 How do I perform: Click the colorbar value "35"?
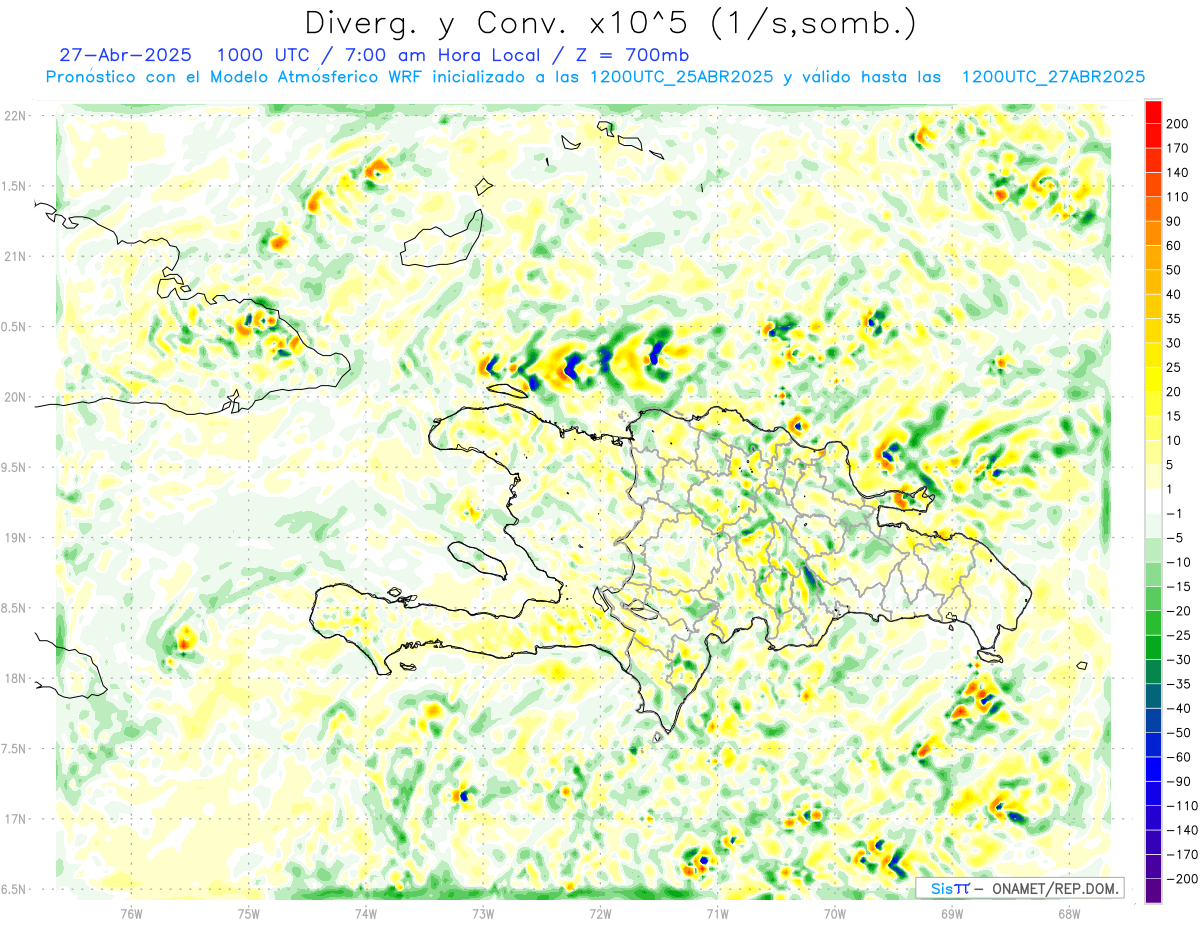click(x=1175, y=318)
